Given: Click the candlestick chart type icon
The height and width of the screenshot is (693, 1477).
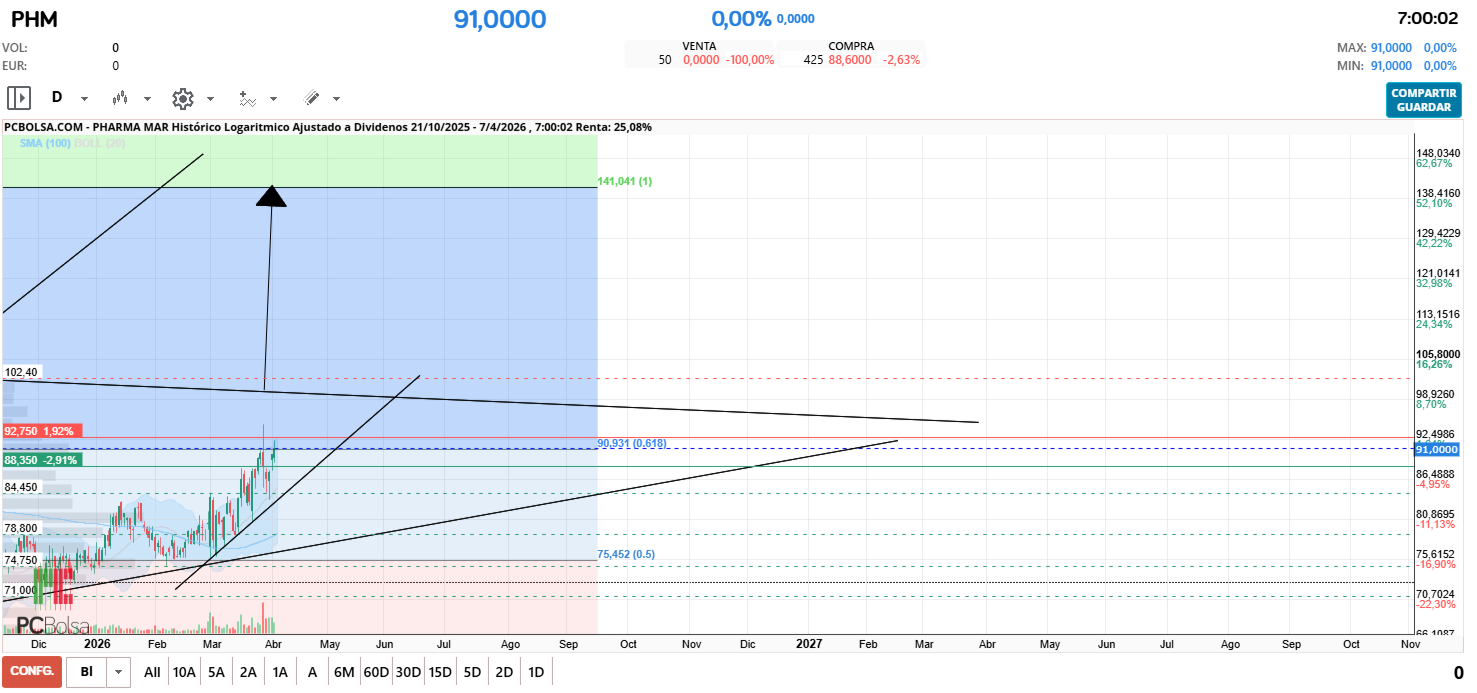Looking at the screenshot, I should (120, 98).
